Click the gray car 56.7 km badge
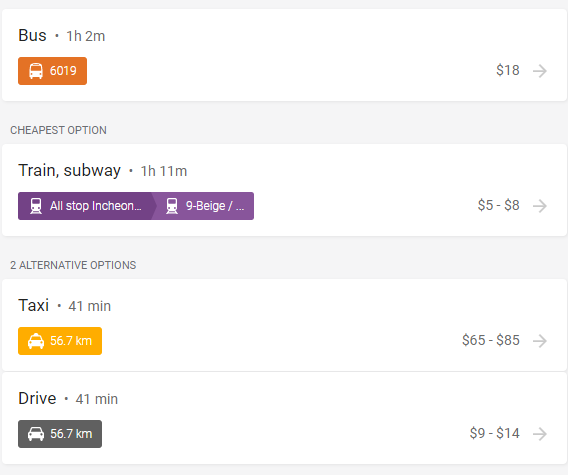Screen dimensions: 568x475 coord(60,434)
